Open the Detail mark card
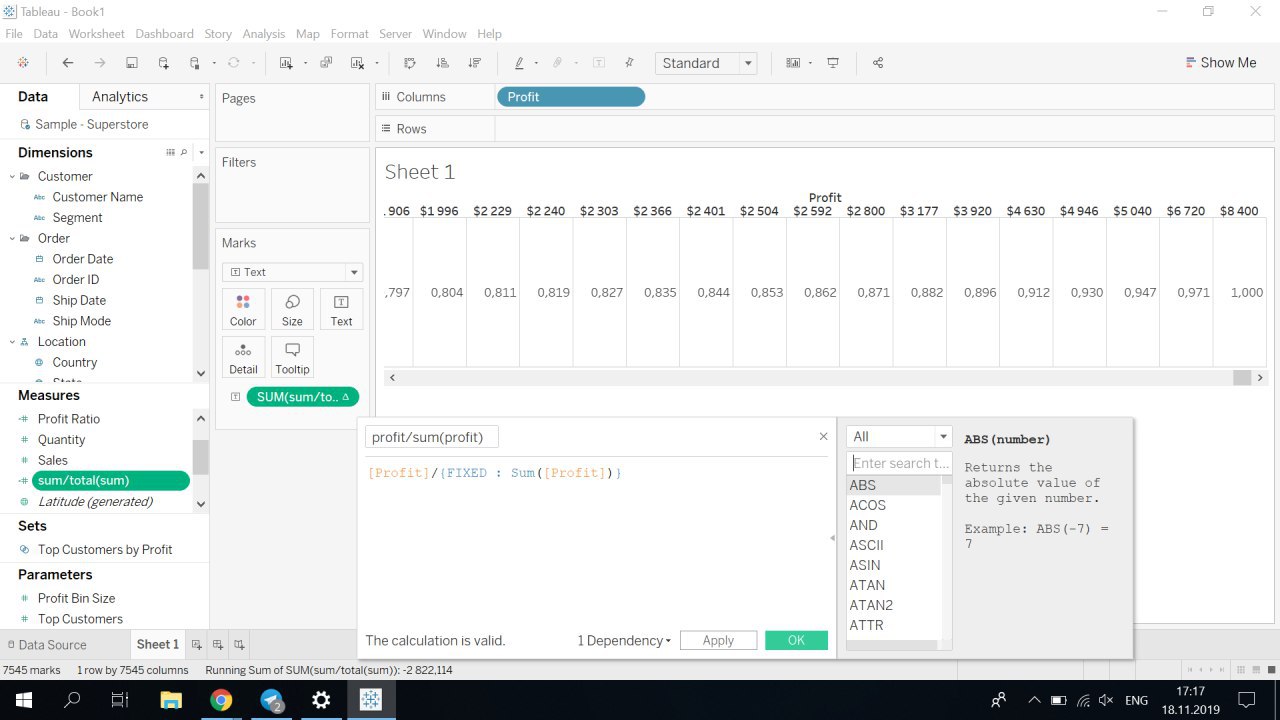 point(243,358)
